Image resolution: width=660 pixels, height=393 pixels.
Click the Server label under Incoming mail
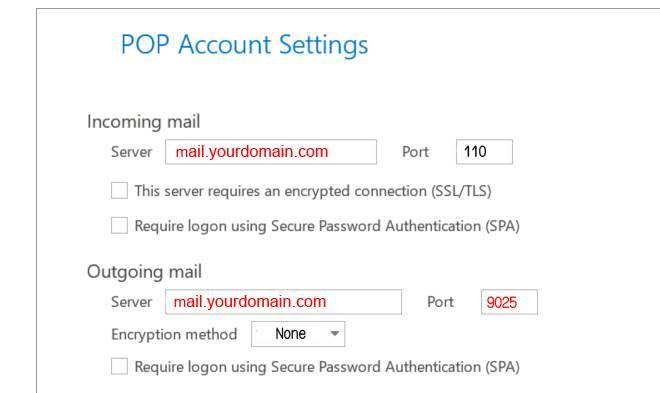[131, 152]
